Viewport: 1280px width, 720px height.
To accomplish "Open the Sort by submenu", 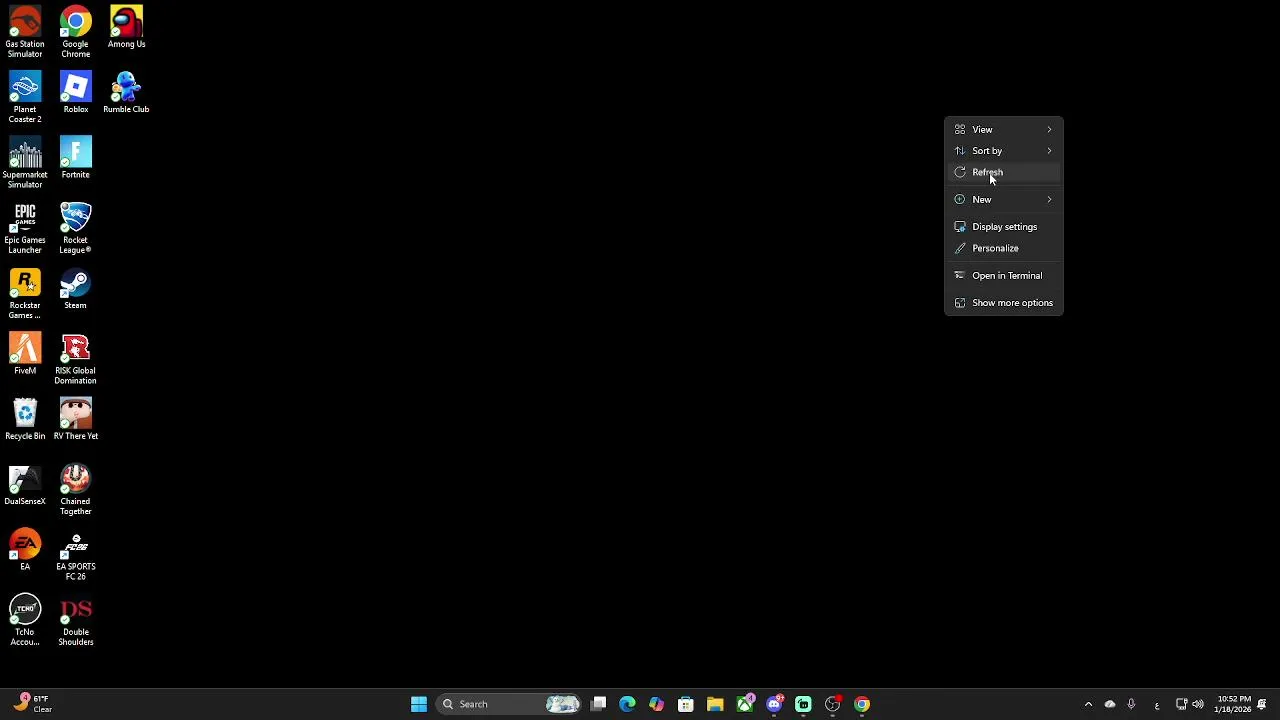I will [1004, 151].
